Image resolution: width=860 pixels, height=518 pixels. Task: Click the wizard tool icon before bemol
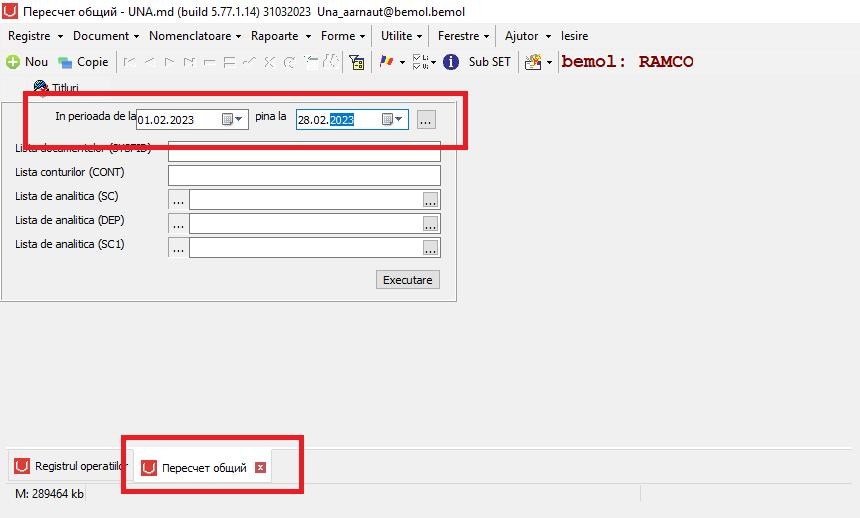[533, 62]
